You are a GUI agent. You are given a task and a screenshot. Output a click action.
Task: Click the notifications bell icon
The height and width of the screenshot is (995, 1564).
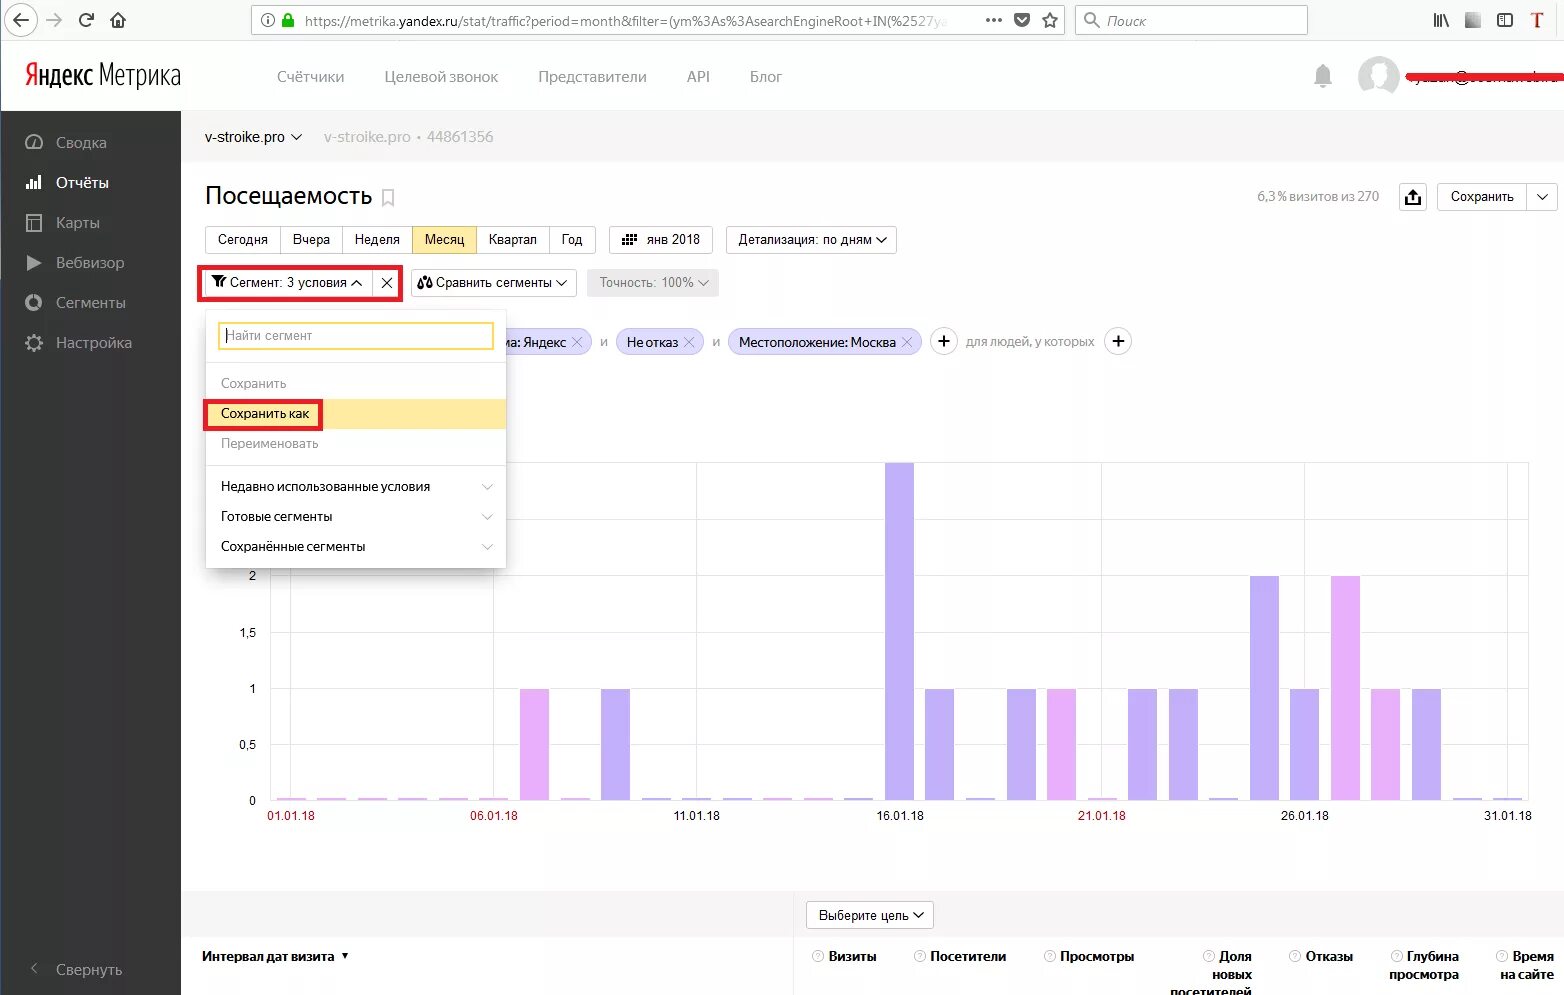click(1323, 76)
